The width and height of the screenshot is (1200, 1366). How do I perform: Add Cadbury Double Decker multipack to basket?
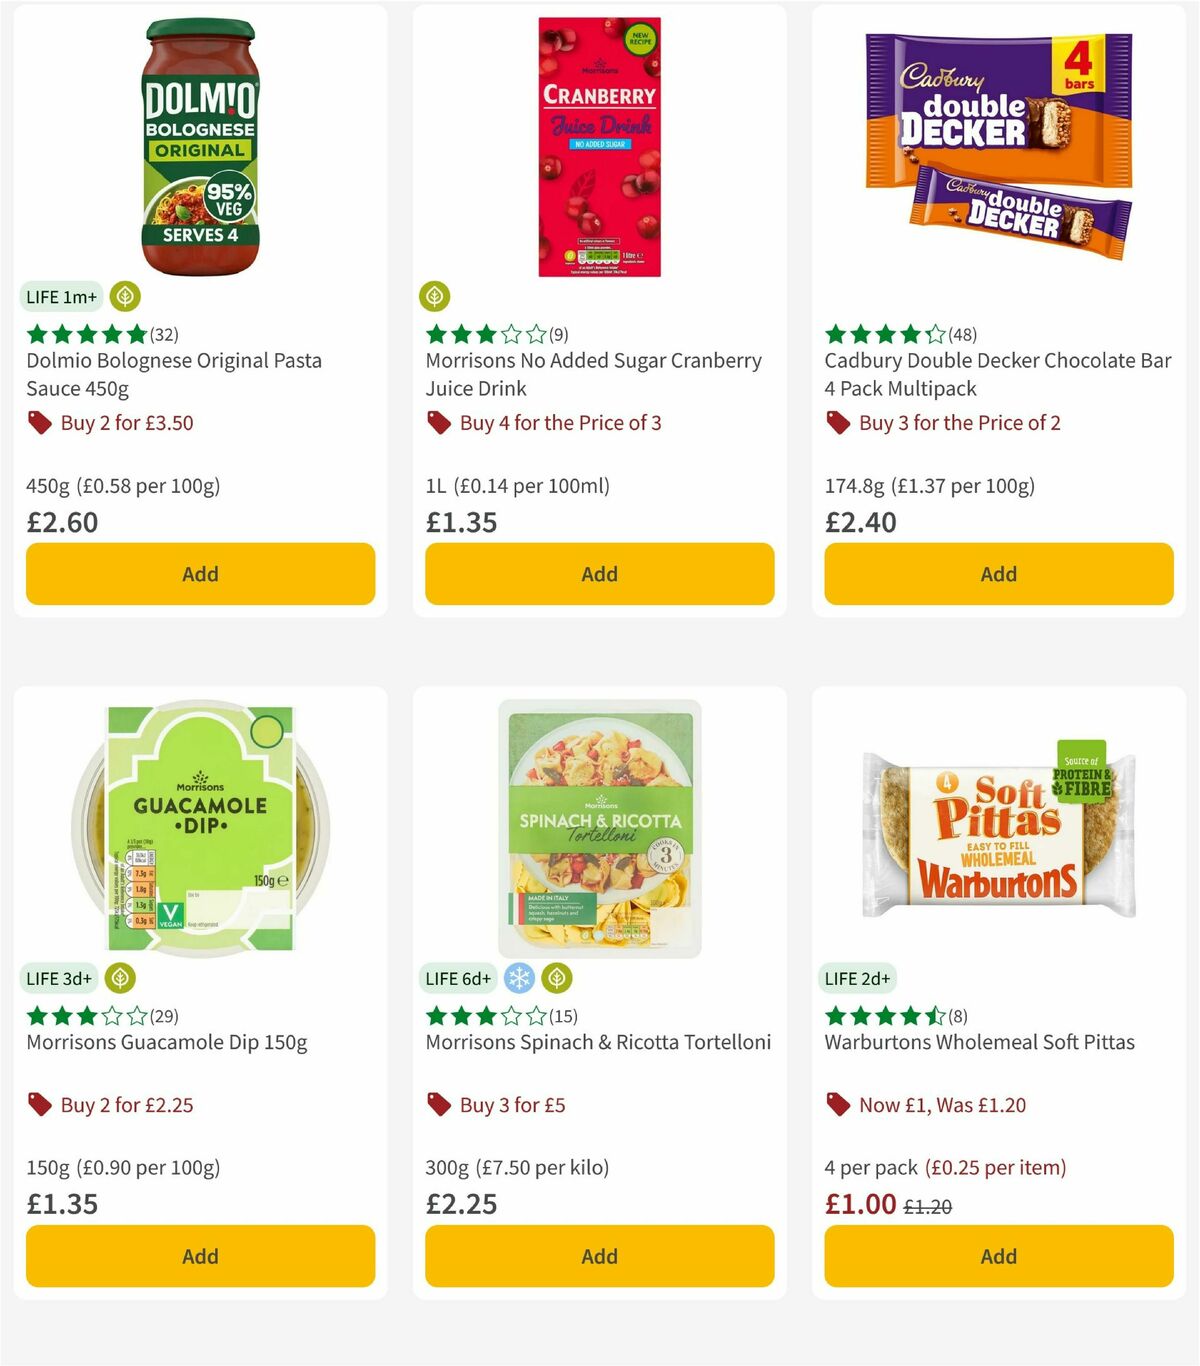(998, 574)
